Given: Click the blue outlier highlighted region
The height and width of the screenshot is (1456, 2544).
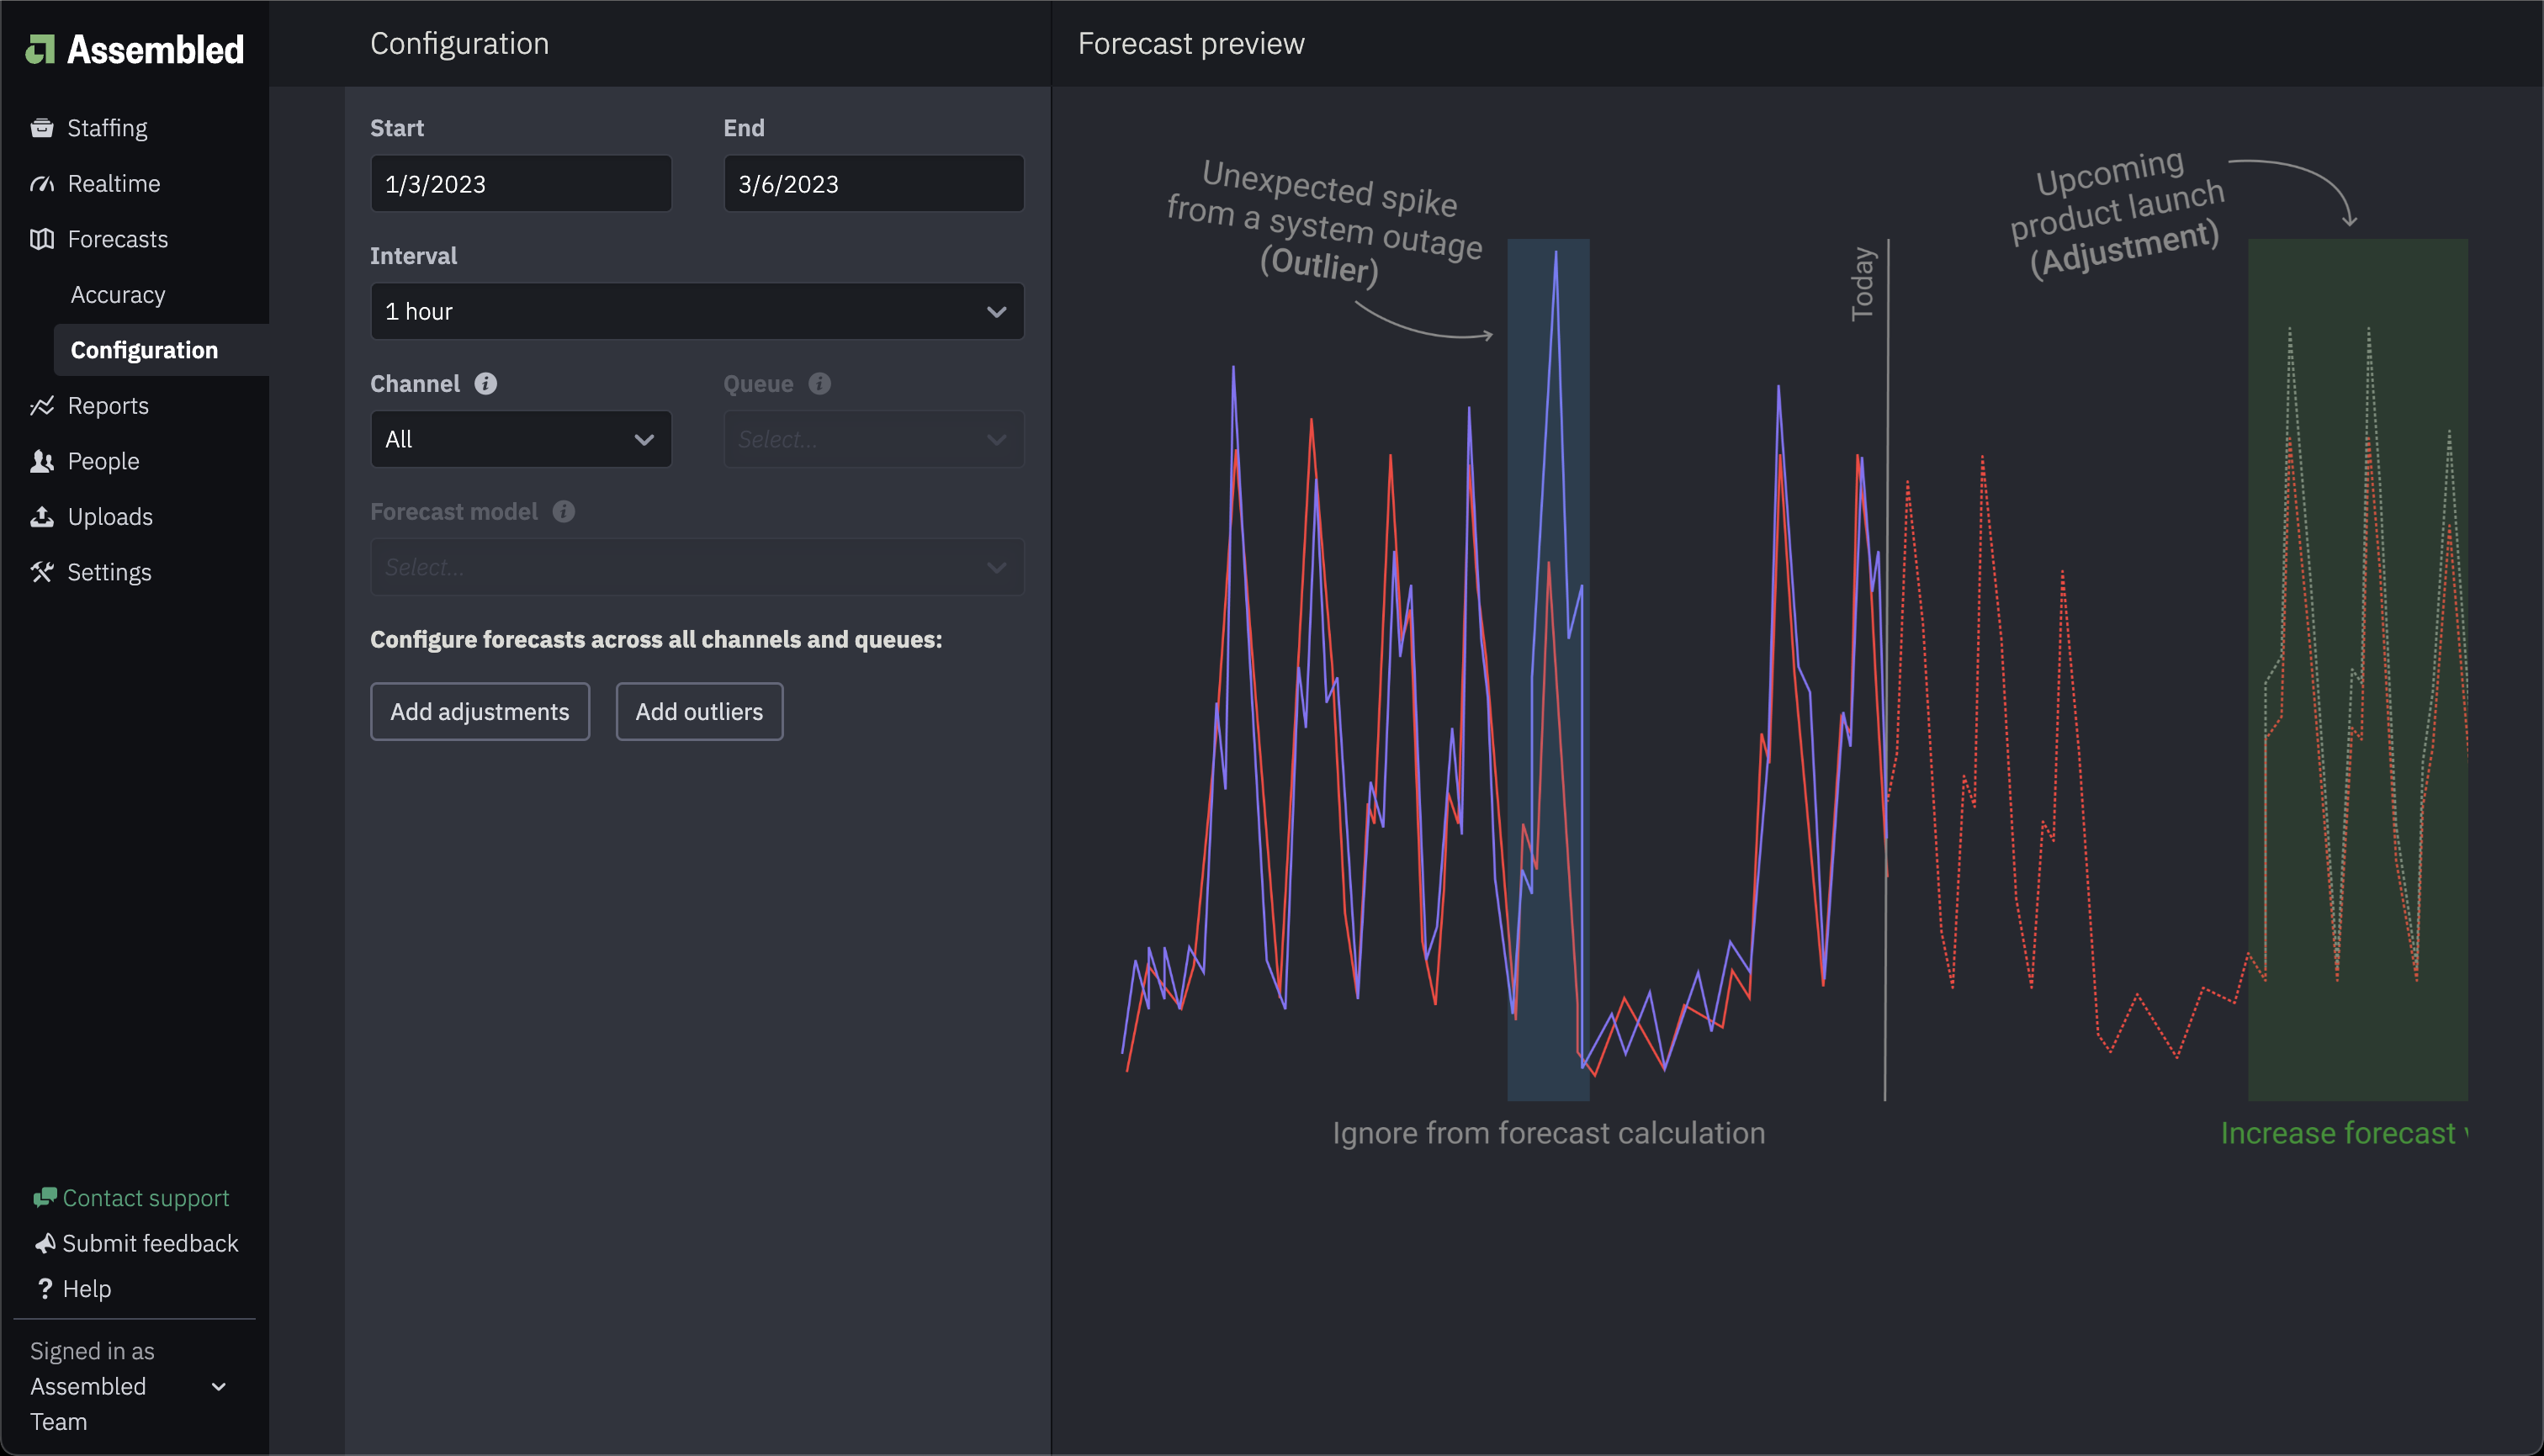Looking at the screenshot, I should [x=1548, y=670].
